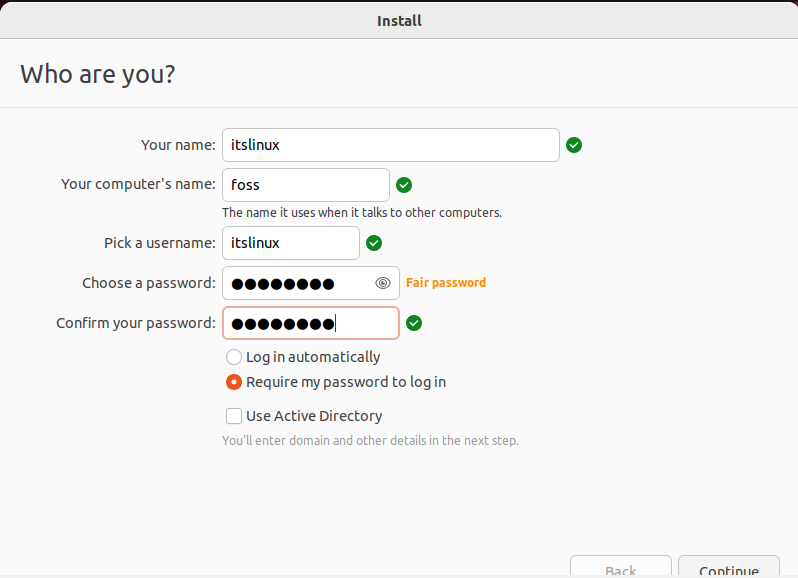The height and width of the screenshot is (578, 798).
Task: Go back with the Back button
Action: 620,566
